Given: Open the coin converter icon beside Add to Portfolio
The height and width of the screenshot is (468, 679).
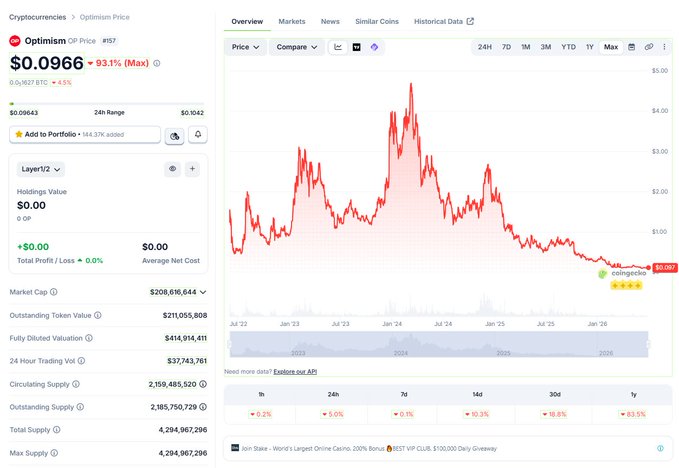Looking at the screenshot, I should 175,136.
